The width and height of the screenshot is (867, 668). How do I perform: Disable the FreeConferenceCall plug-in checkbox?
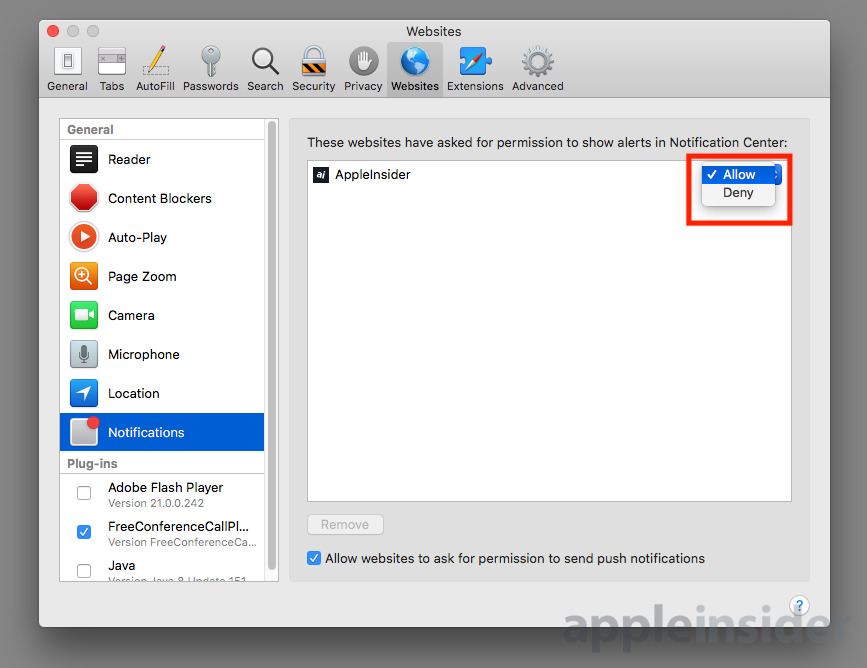click(84, 532)
